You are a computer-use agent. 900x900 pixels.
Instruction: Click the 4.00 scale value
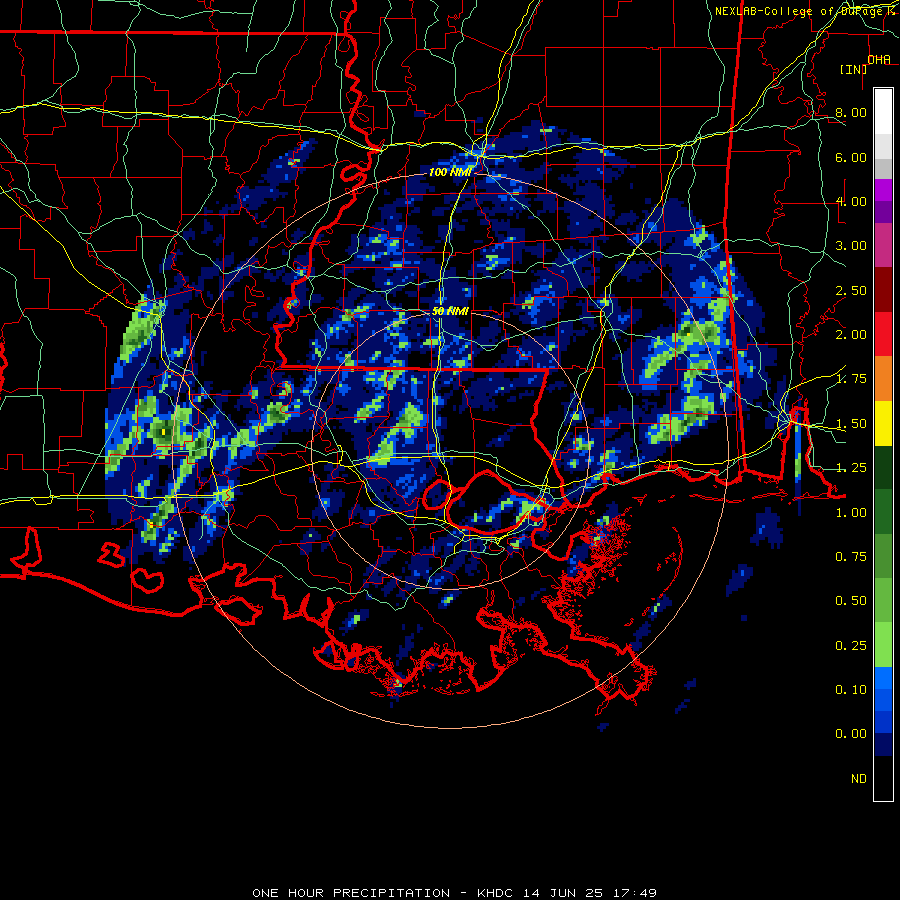coord(851,201)
